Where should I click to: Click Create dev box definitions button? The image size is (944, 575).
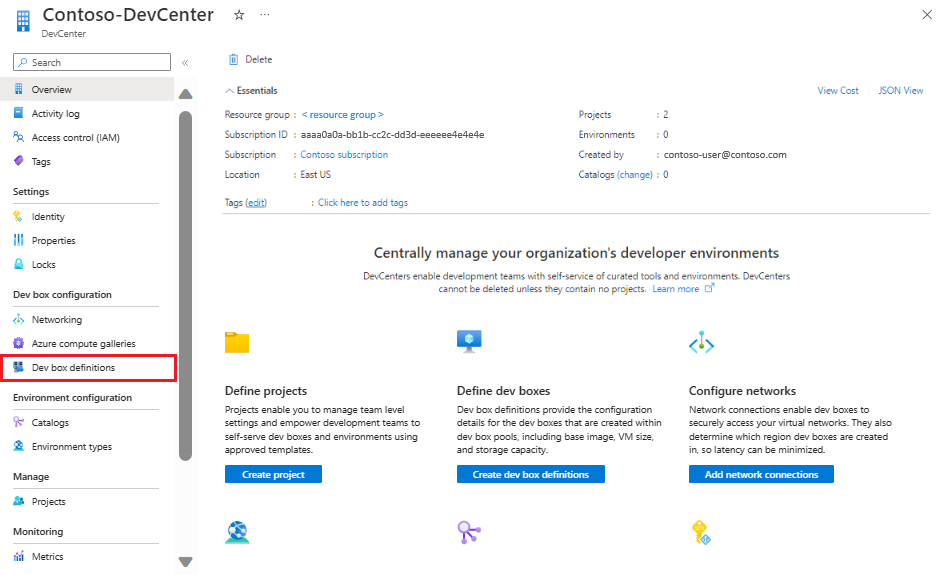(530, 474)
